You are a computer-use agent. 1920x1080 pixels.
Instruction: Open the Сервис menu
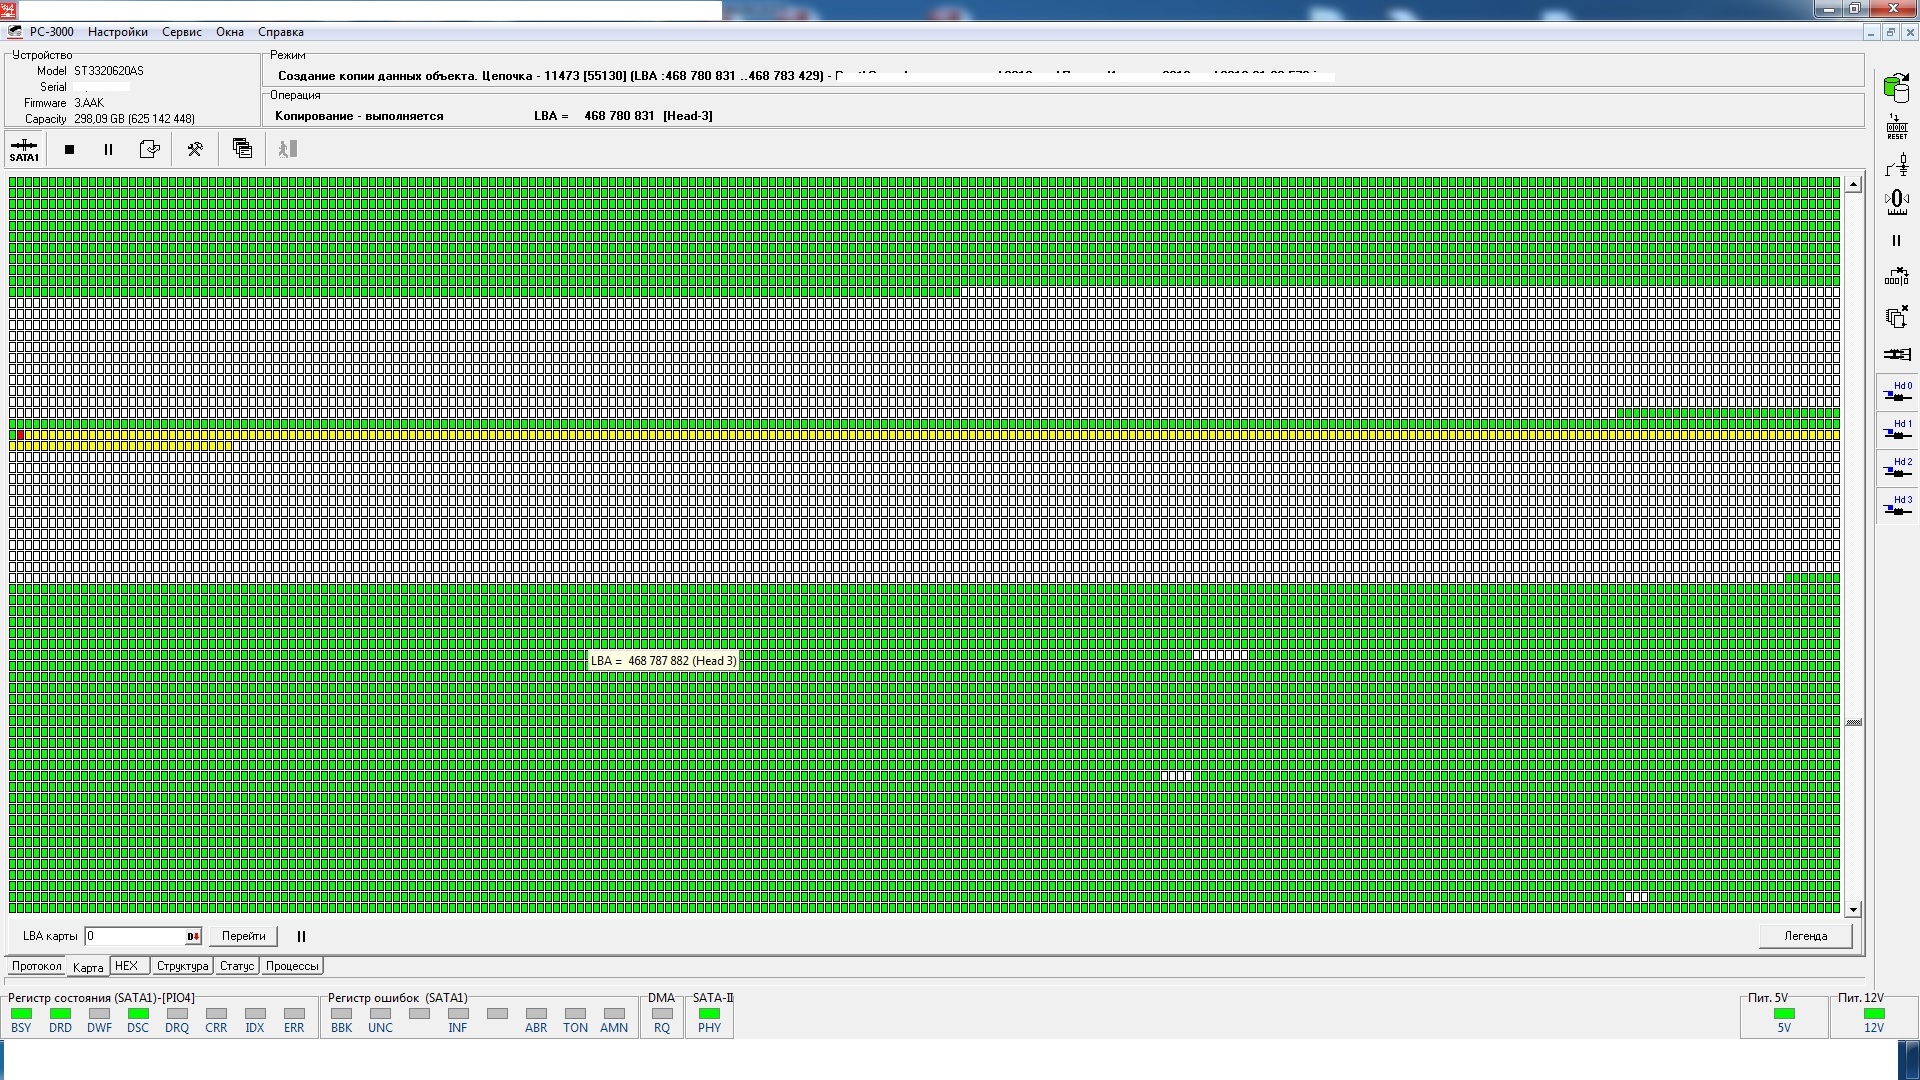click(182, 32)
